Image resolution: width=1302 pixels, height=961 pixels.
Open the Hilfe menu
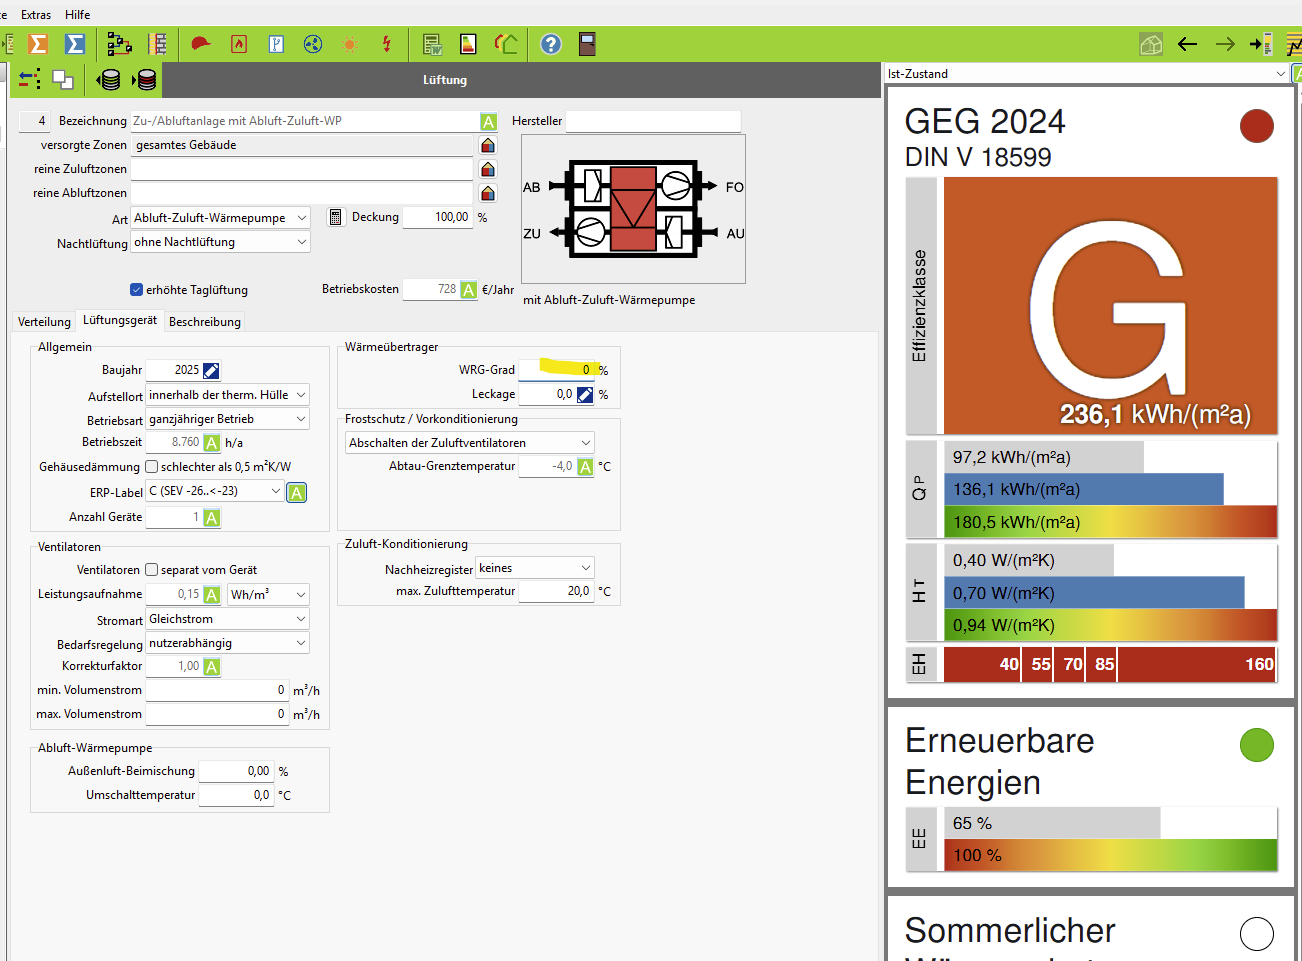click(77, 15)
